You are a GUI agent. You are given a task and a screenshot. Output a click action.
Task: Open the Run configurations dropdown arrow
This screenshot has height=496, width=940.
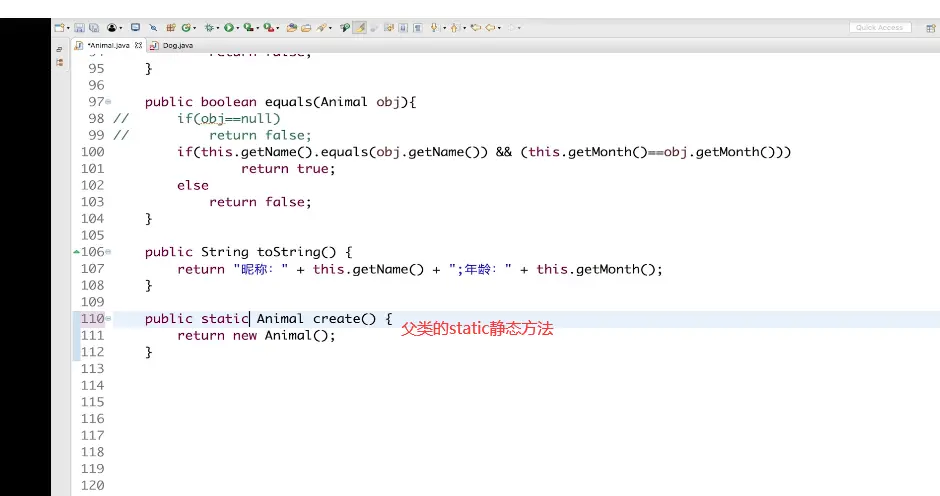[237, 28]
